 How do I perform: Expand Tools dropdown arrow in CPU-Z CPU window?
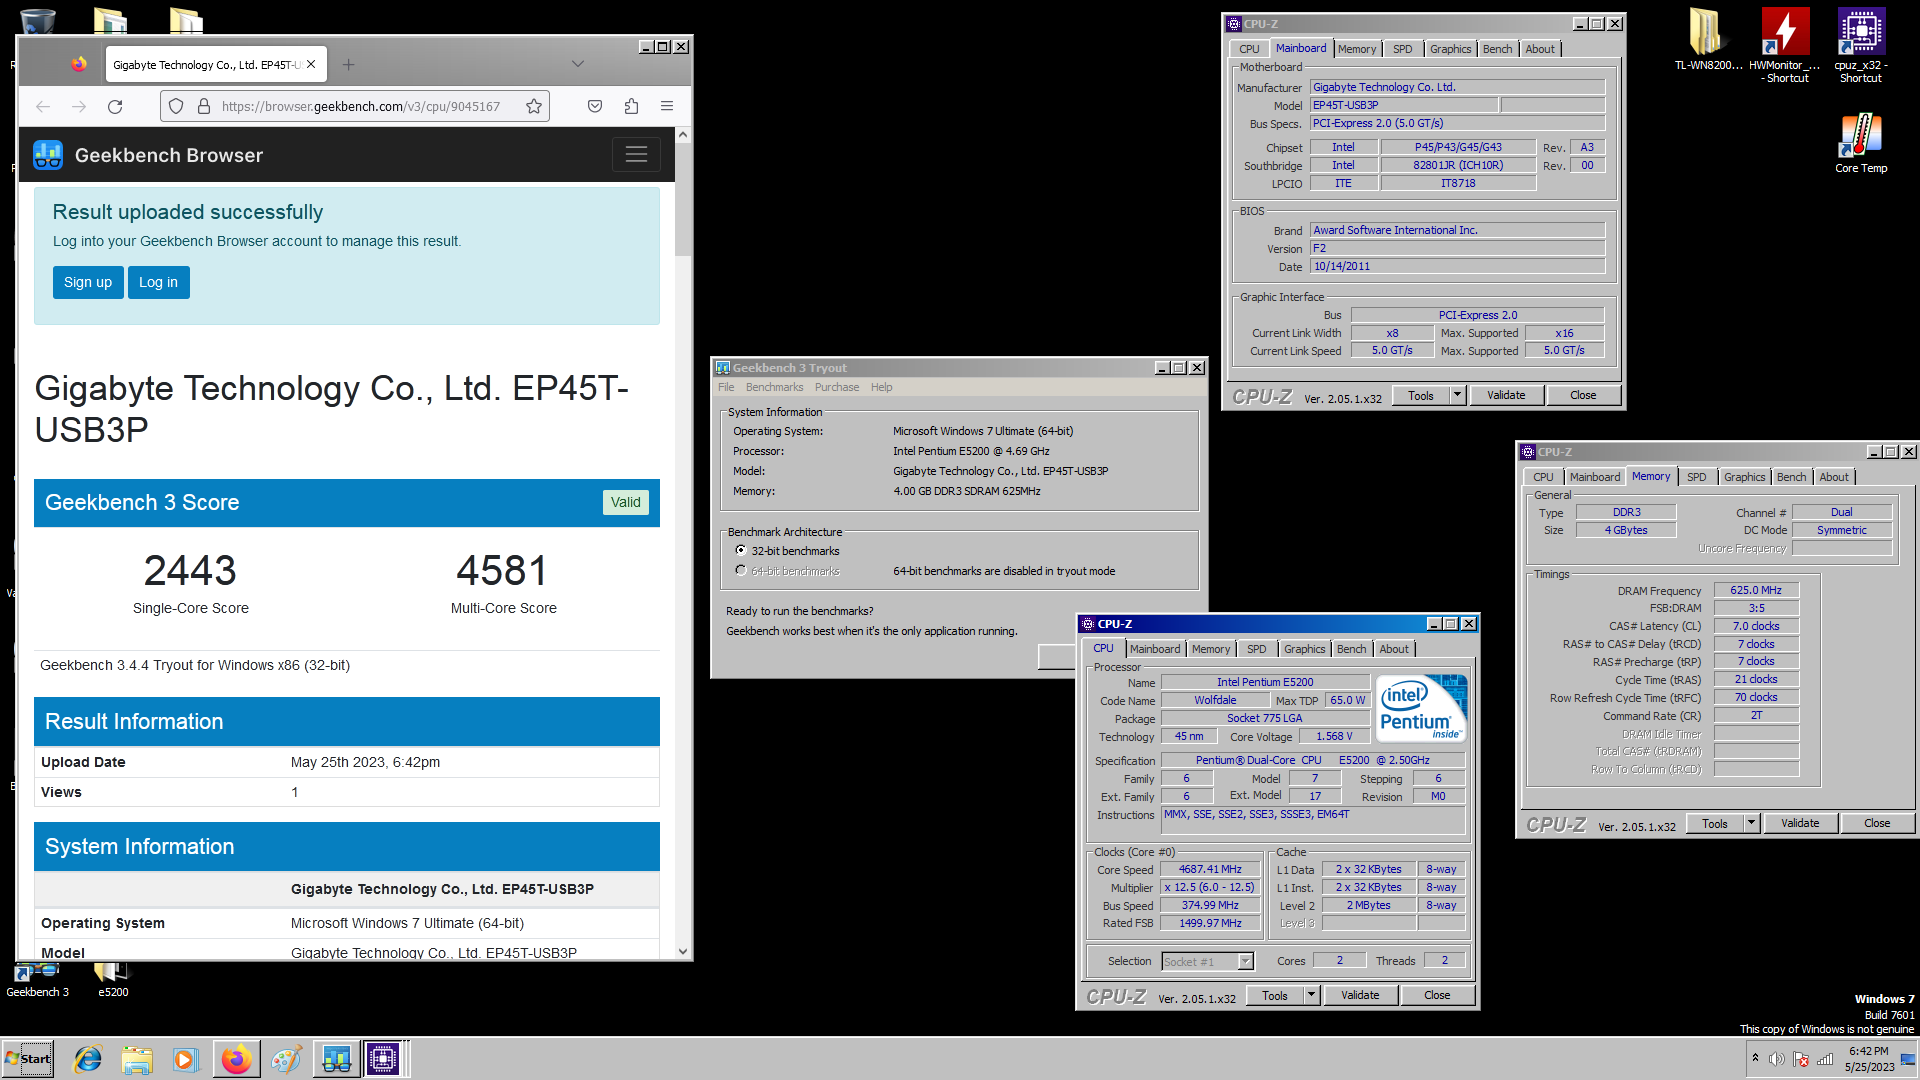coord(1311,995)
